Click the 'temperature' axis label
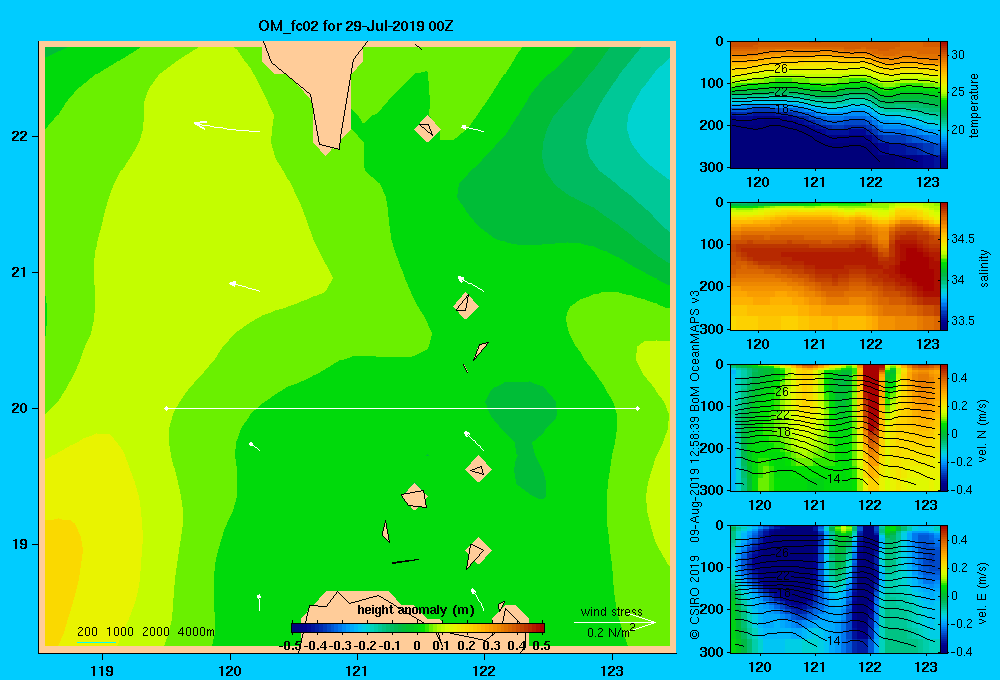Image resolution: width=1000 pixels, height=680 pixels. [x=973, y=105]
